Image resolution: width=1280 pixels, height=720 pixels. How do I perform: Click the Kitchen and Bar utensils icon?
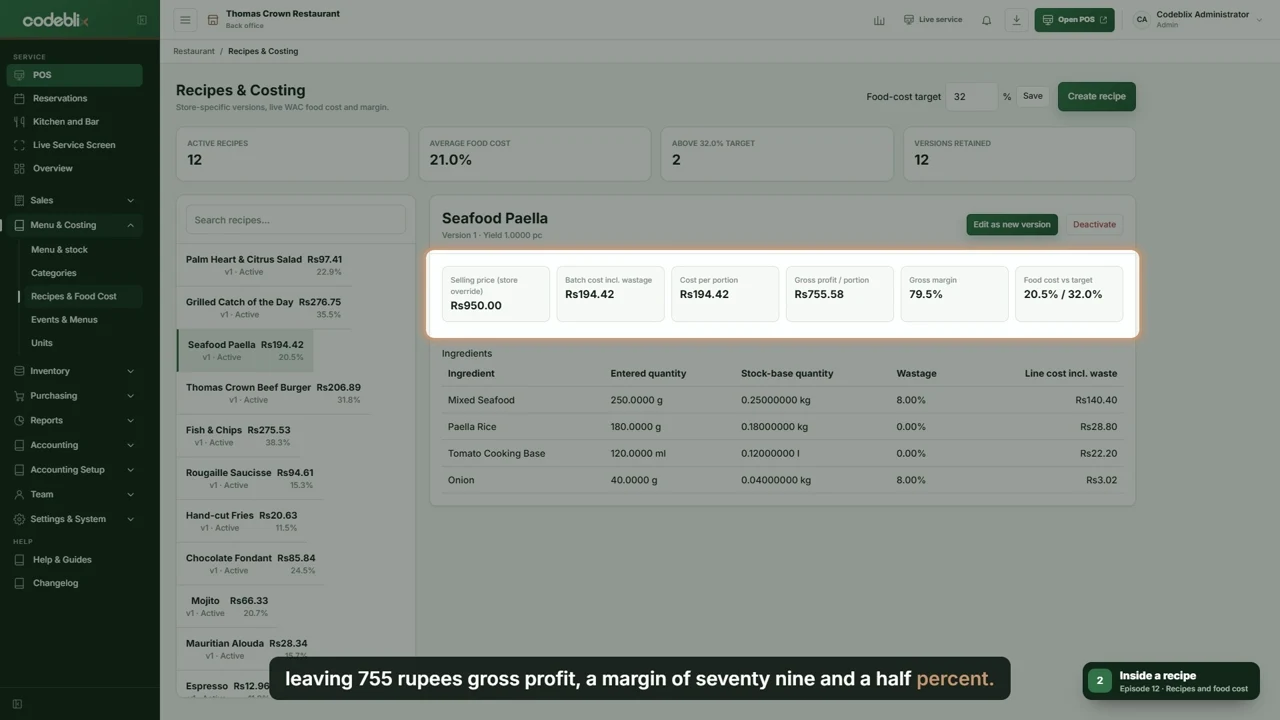(x=20, y=122)
